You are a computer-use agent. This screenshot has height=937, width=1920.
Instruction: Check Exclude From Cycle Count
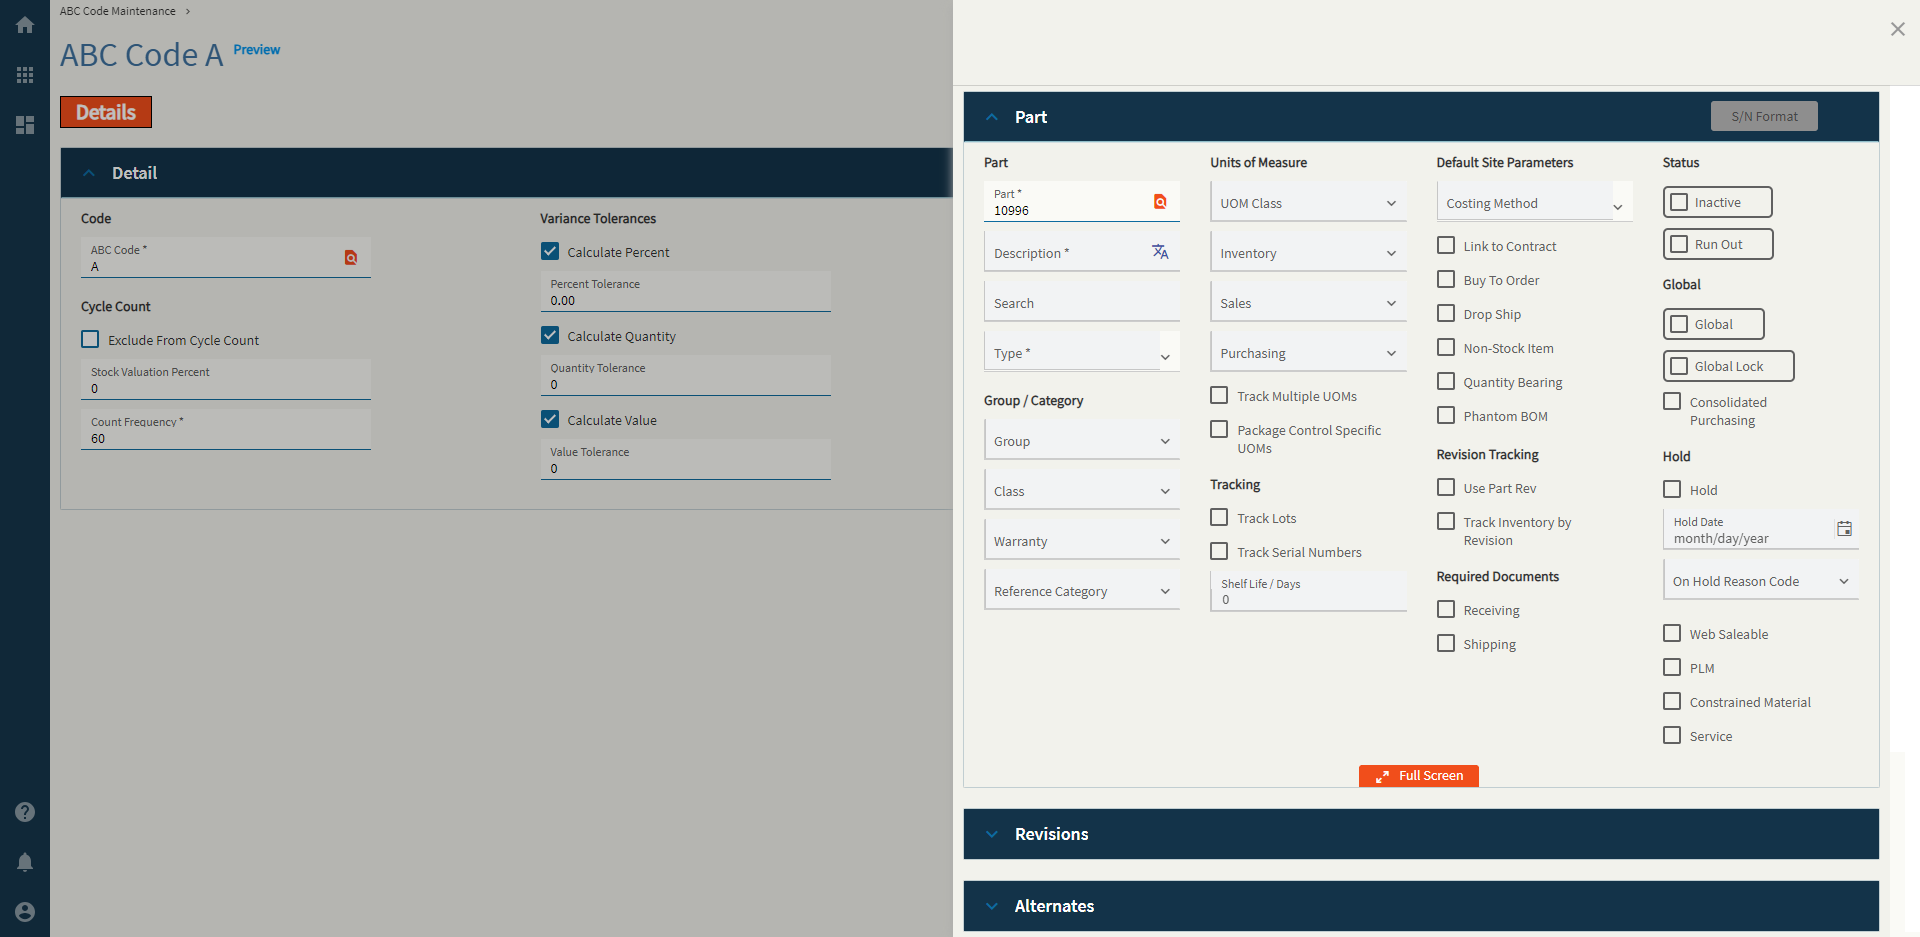pyautogui.click(x=90, y=339)
